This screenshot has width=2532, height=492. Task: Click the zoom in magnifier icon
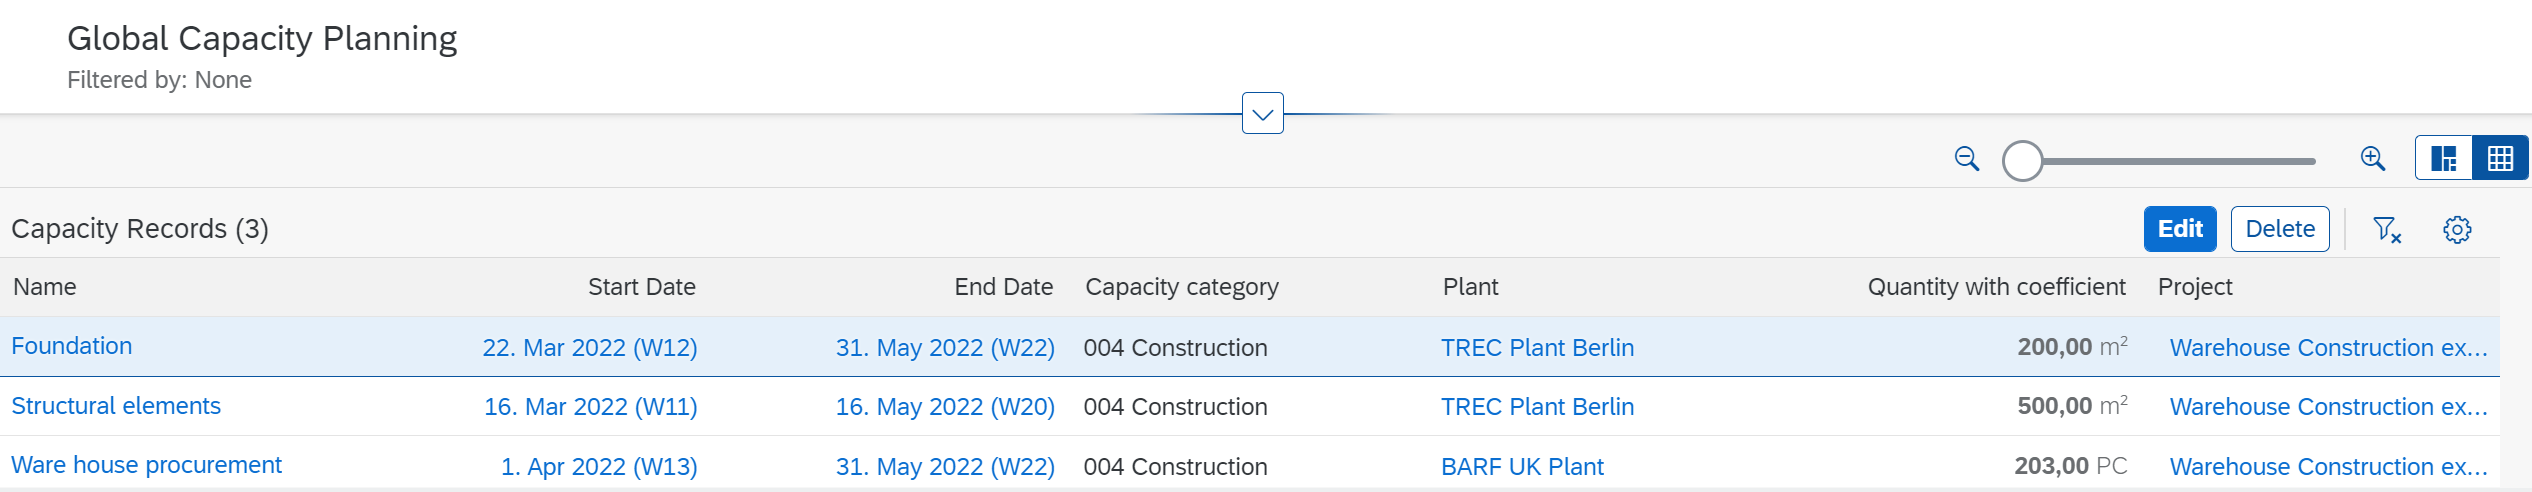point(2373,159)
